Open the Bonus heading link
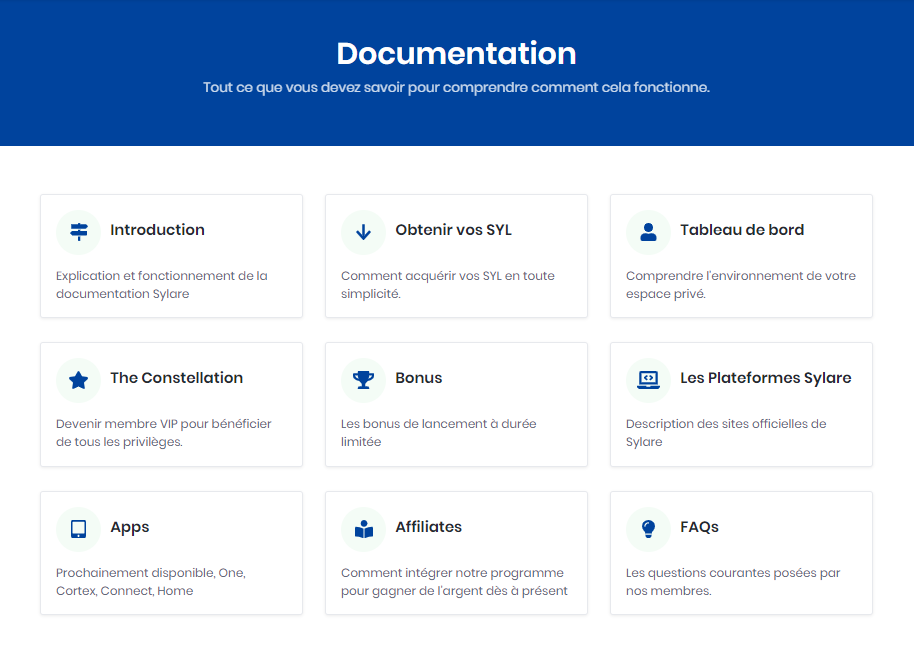Image resolution: width=914 pixels, height=651 pixels. 418,378
